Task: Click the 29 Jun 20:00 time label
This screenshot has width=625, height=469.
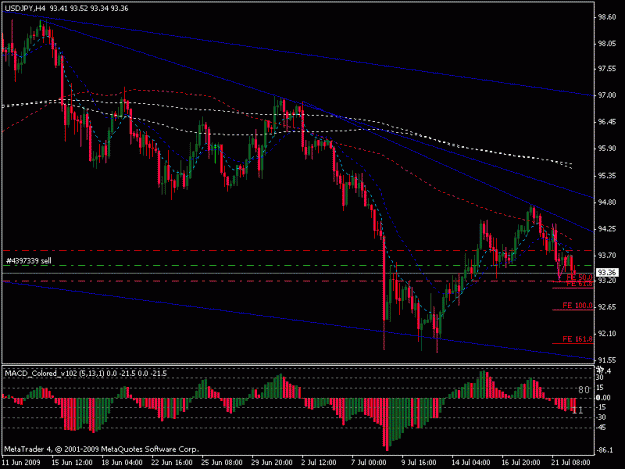Action: click(x=271, y=463)
